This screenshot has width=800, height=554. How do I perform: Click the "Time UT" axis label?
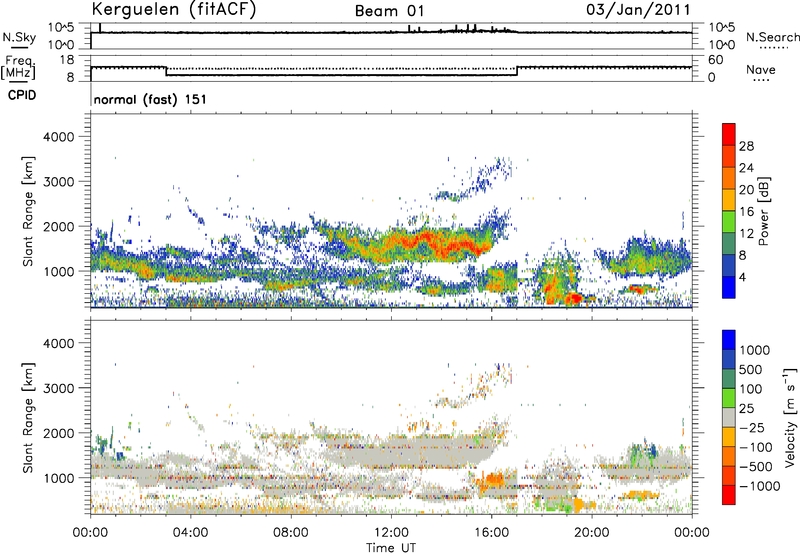pos(391,548)
